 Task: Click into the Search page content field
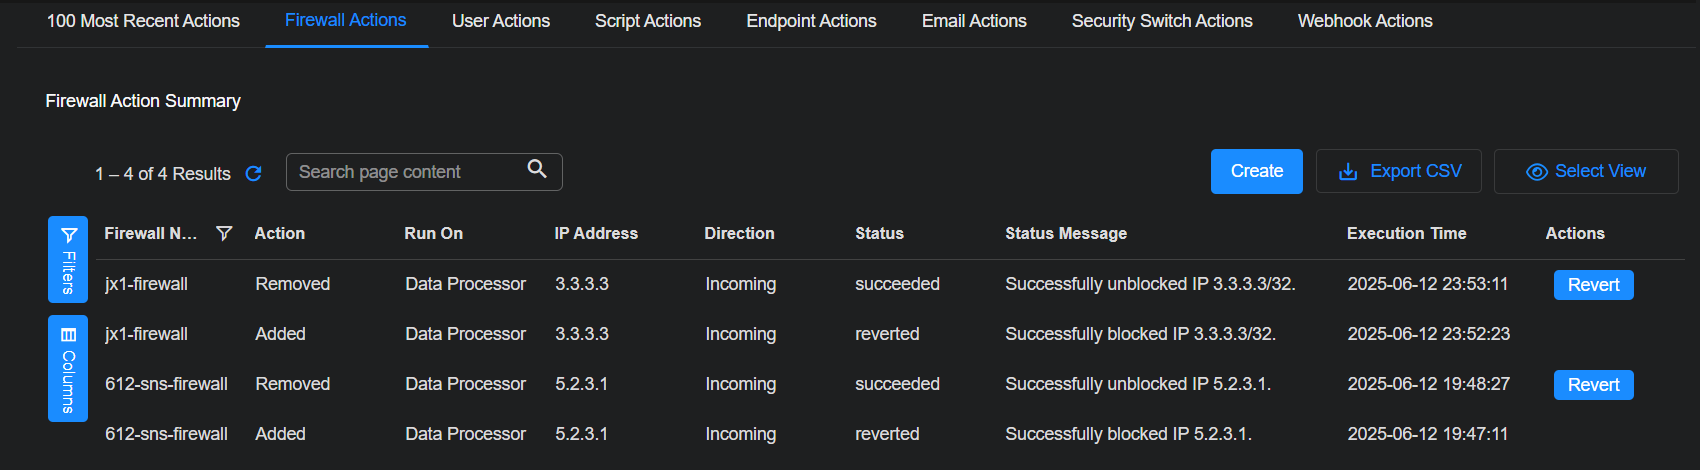pos(405,172)
